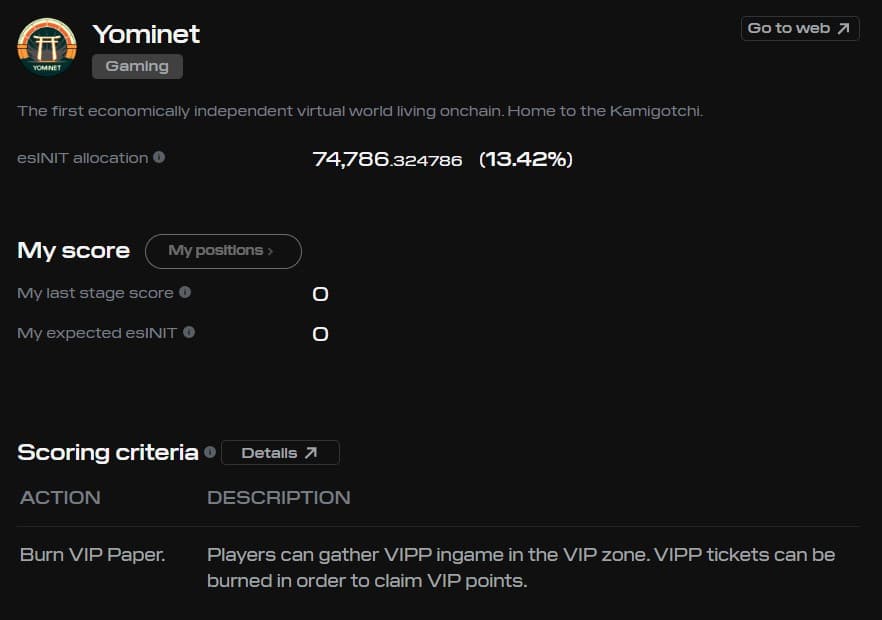Click the info icon beside Scoring criteria

click(210, 452)
